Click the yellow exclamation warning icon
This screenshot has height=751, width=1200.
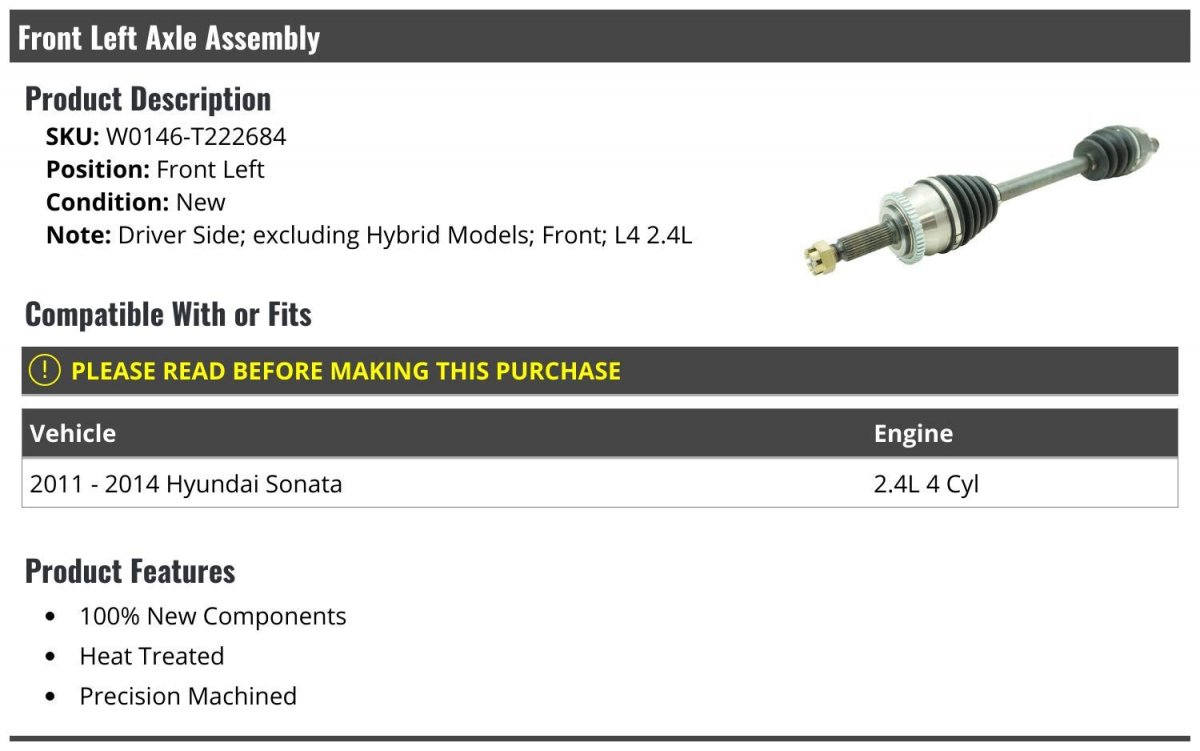tap(45, 371)
